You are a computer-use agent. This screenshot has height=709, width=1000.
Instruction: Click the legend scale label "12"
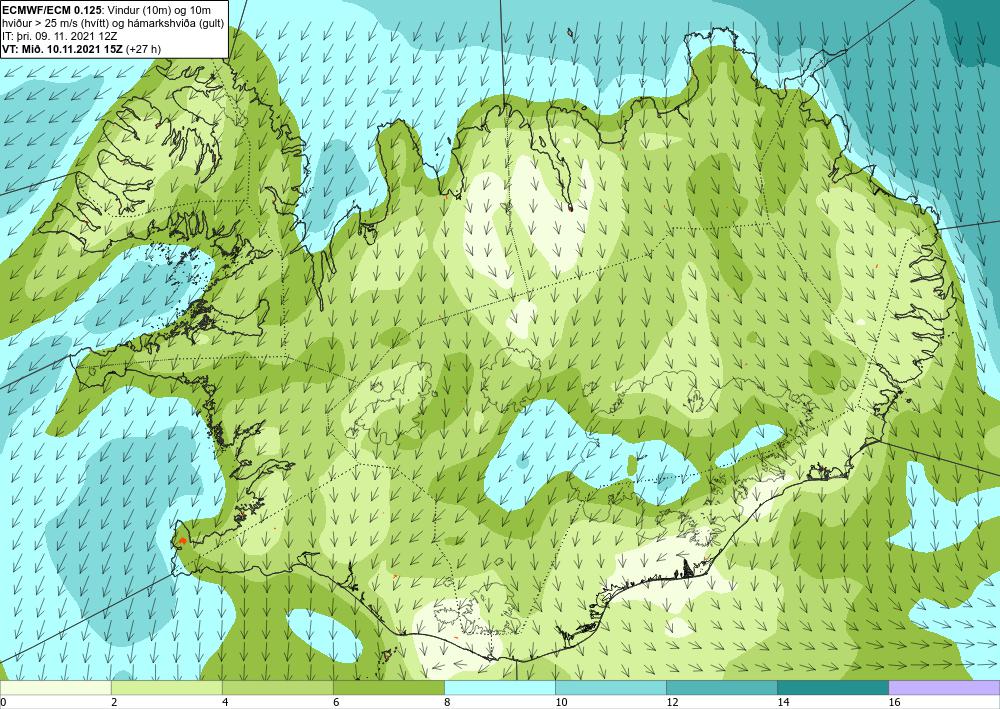click(x=672, y=703)
